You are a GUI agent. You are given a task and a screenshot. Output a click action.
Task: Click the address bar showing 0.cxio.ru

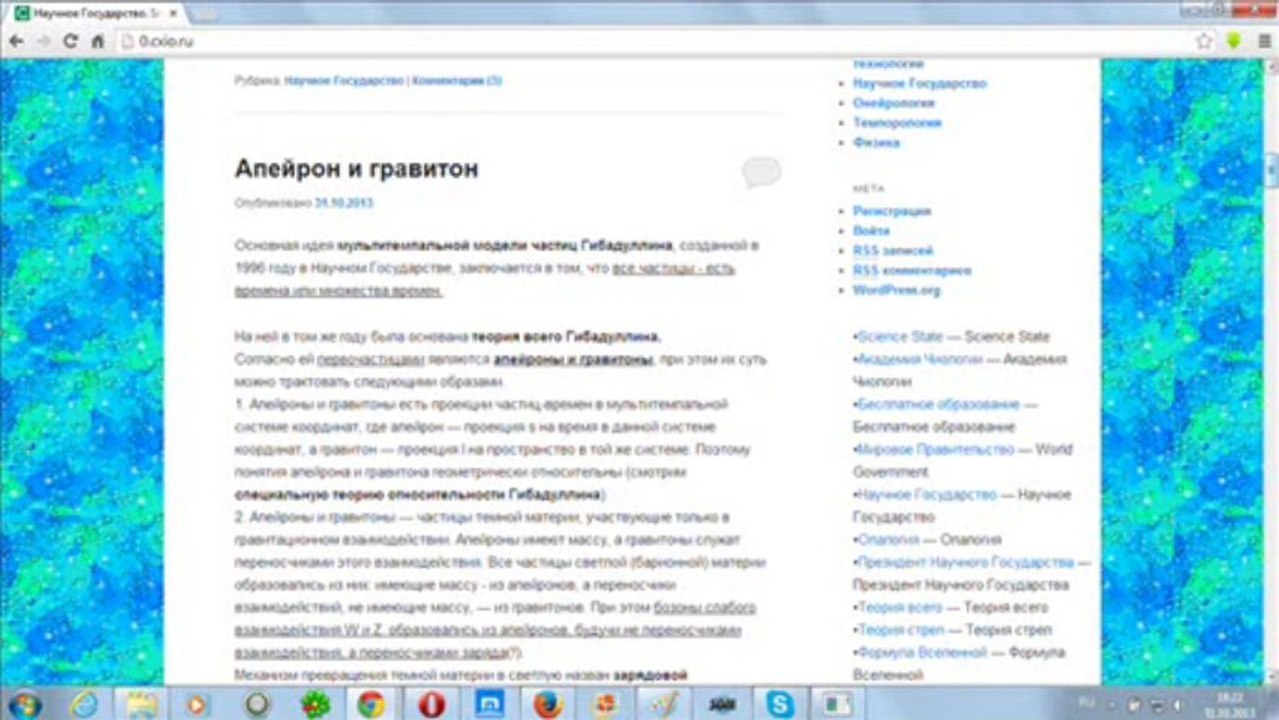(650, 41)
